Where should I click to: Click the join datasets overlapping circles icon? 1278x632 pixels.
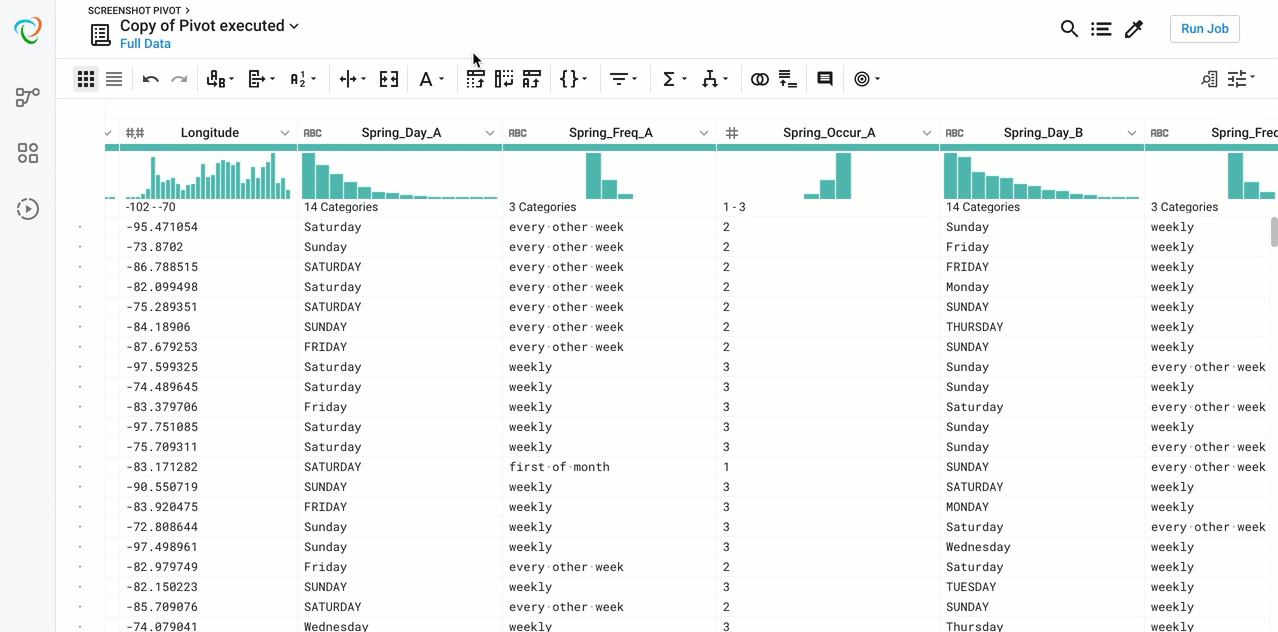click(x=759, y=79)
